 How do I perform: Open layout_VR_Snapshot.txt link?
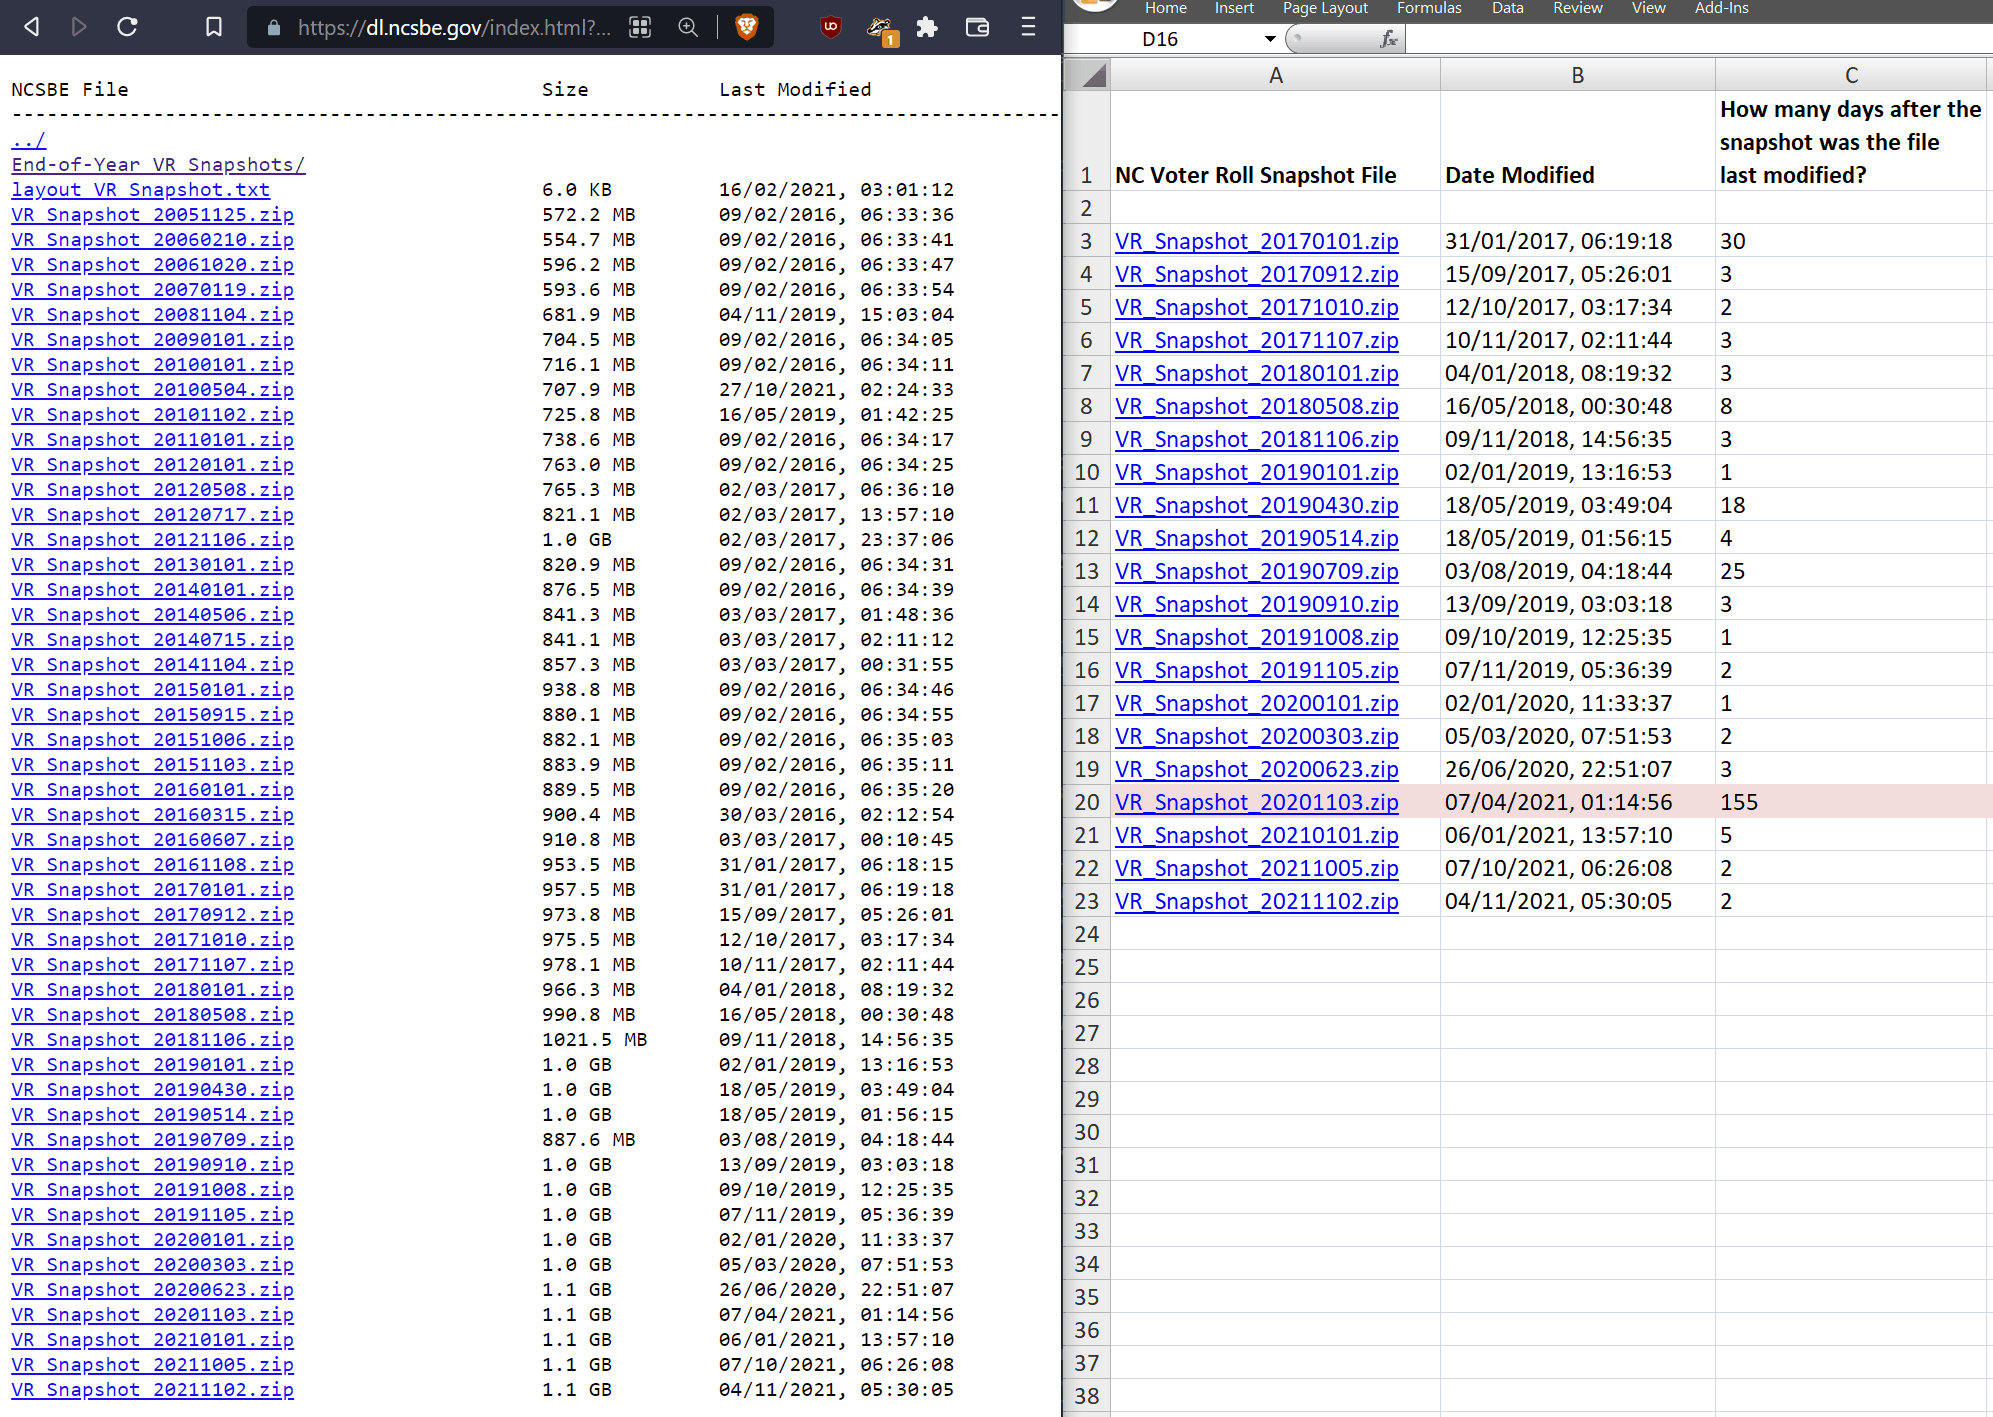pyautogui.click(x=141, y=190)
